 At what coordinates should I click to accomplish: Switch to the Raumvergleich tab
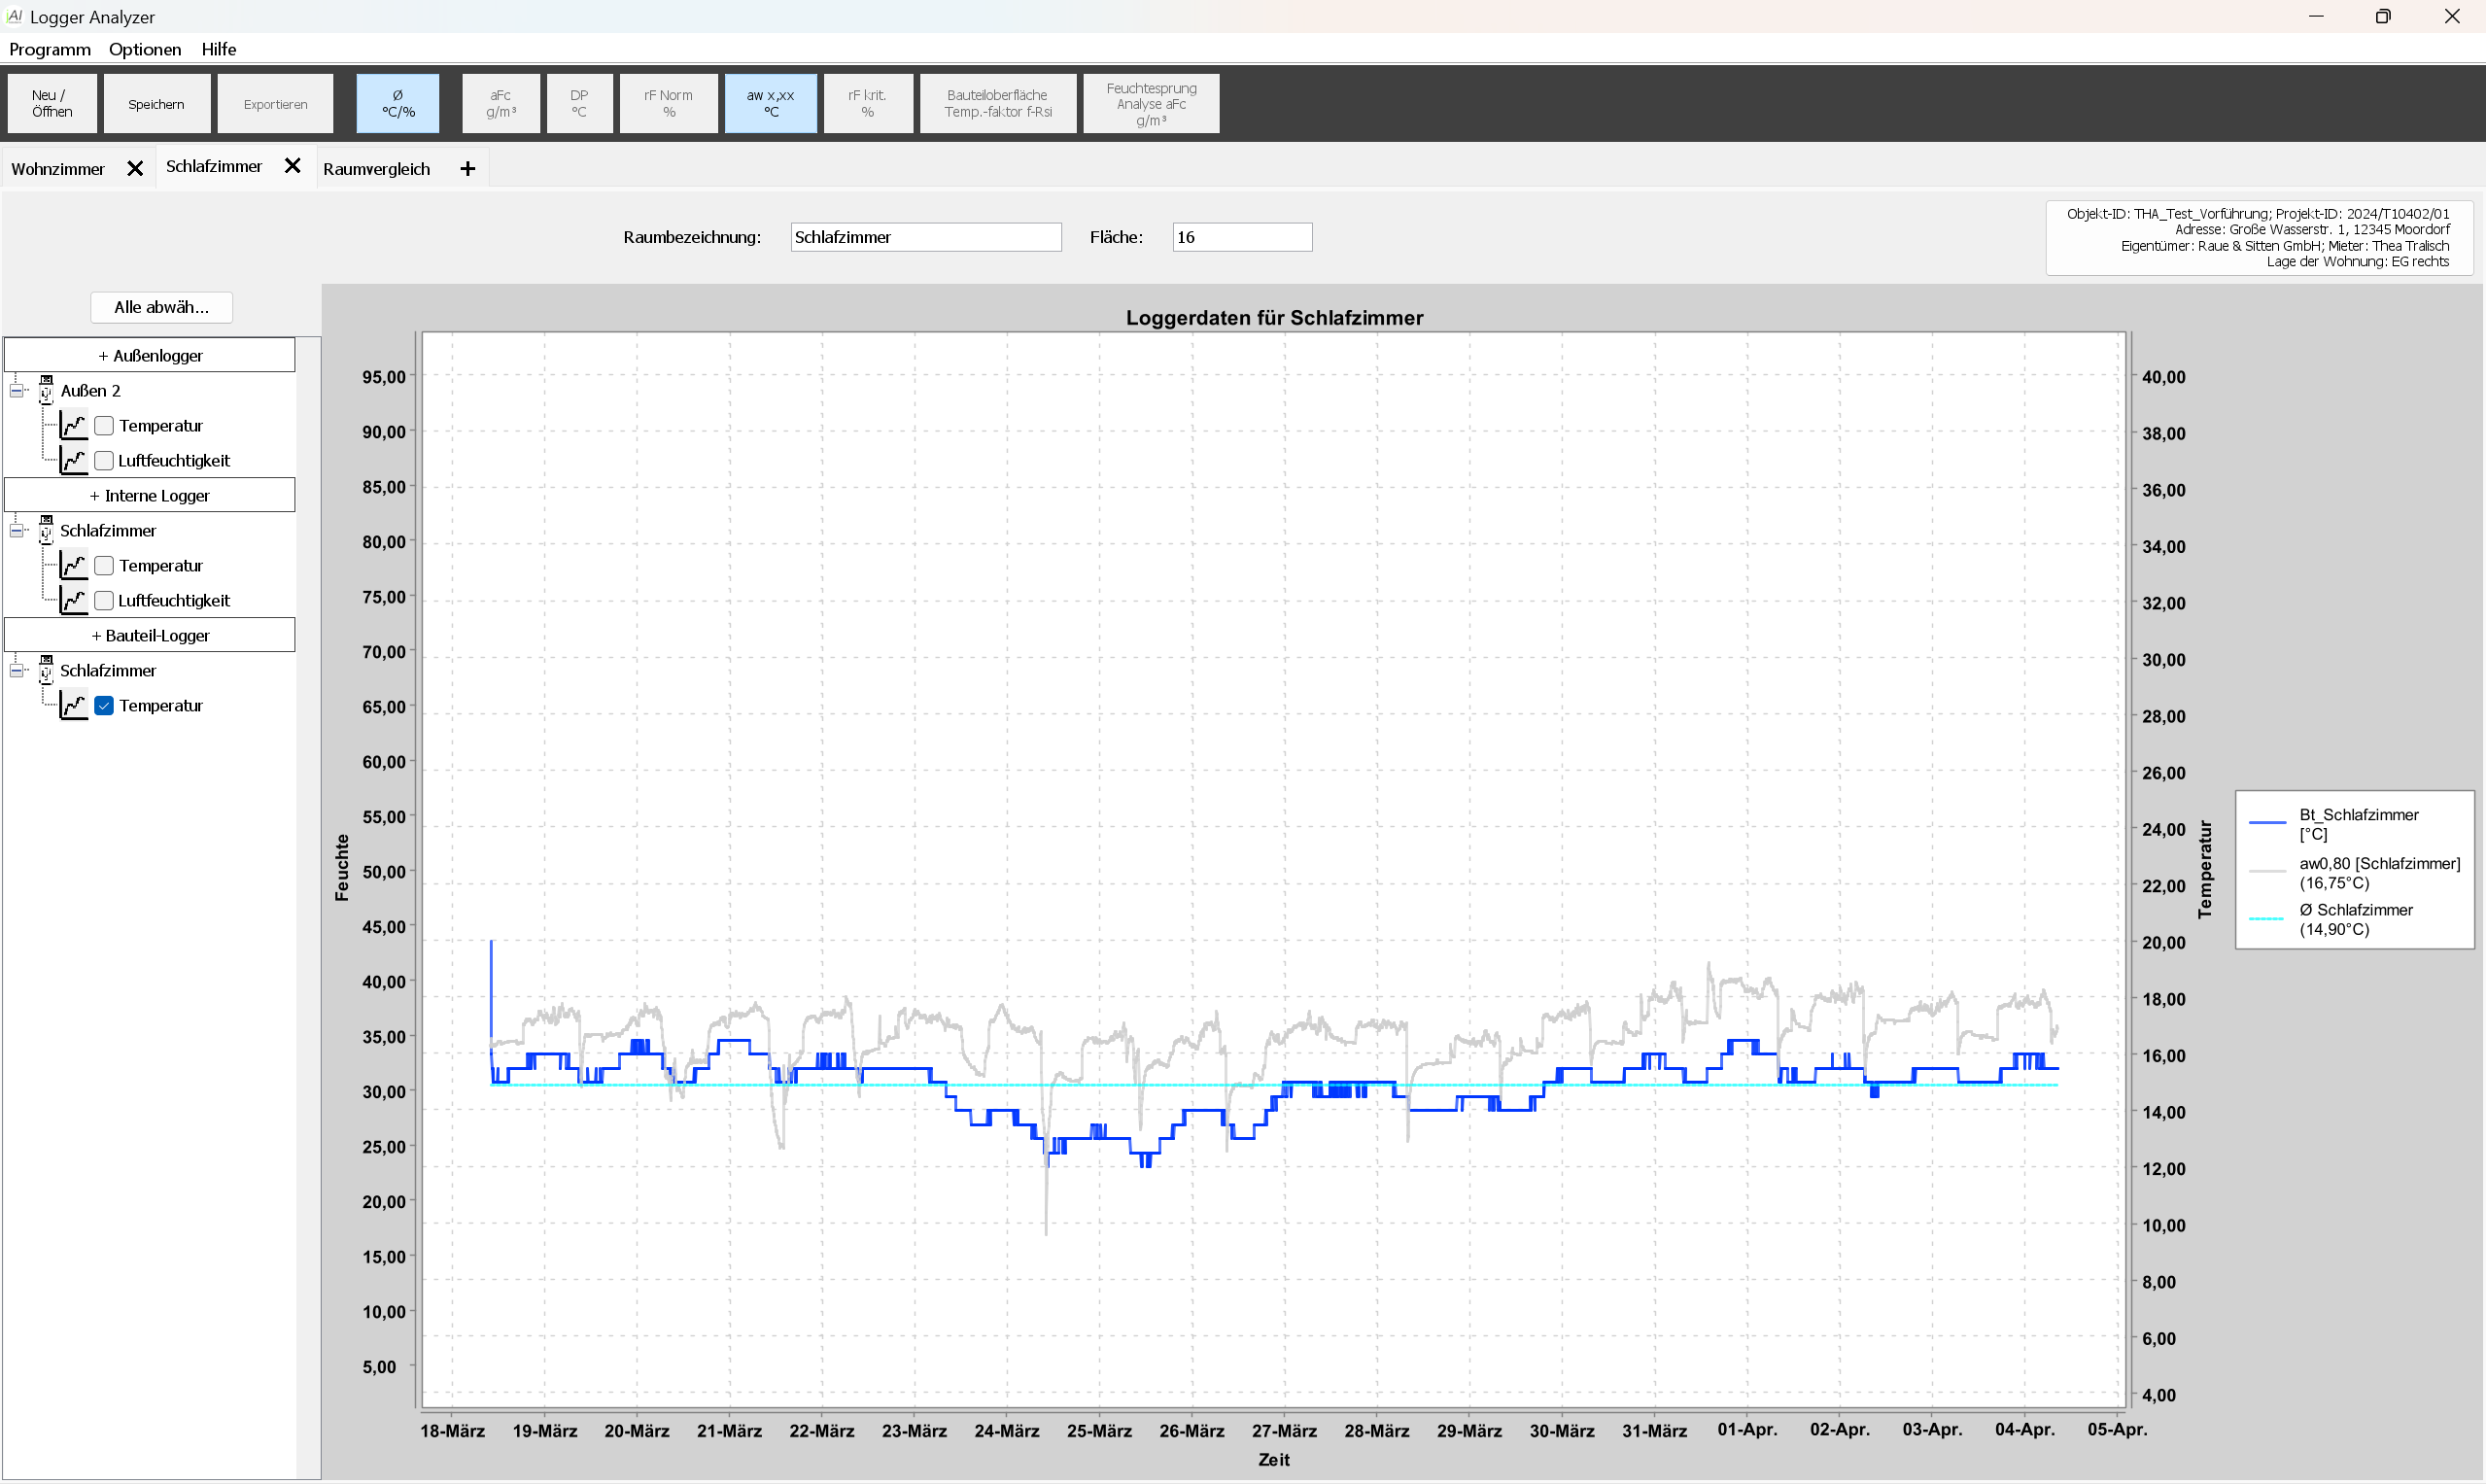click(x=376, y=169)
